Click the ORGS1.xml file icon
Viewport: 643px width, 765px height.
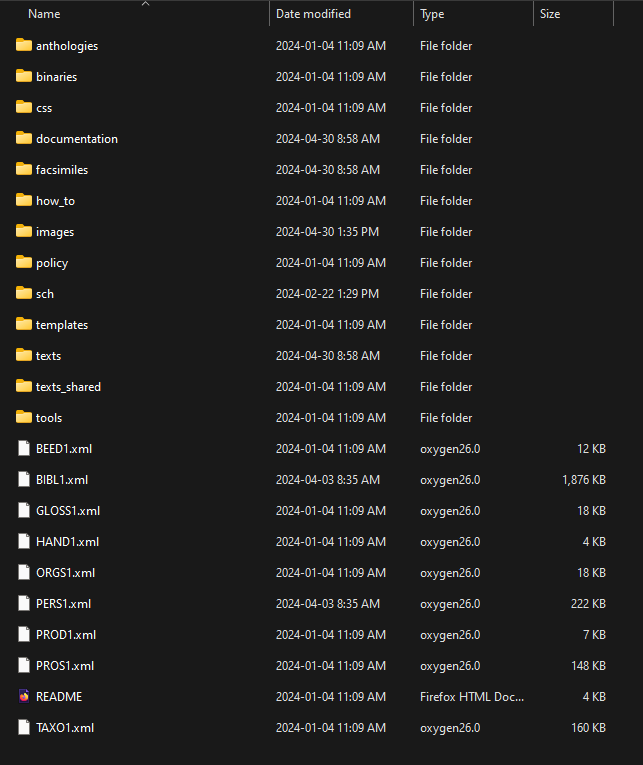click(x=23, y=572)
